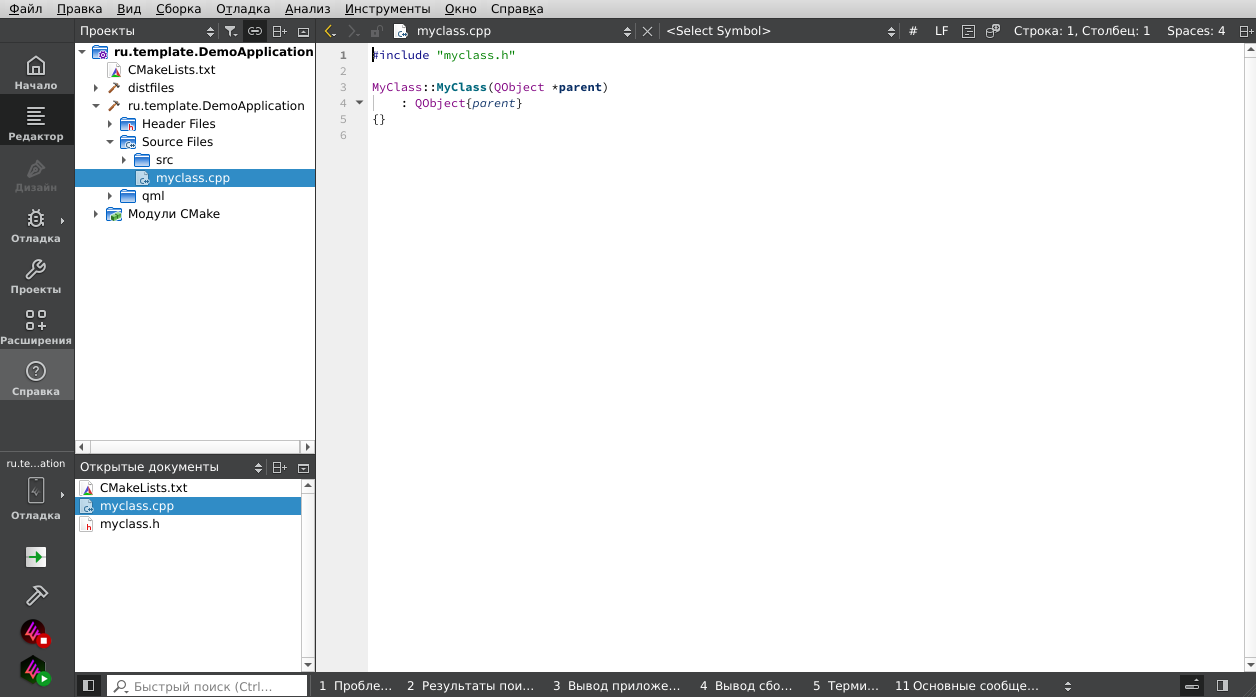The width and height of the screenshot is (1256, 697).
Task: Click the LF line ending button
Action: pyautogui.click(x=941, y=31)
